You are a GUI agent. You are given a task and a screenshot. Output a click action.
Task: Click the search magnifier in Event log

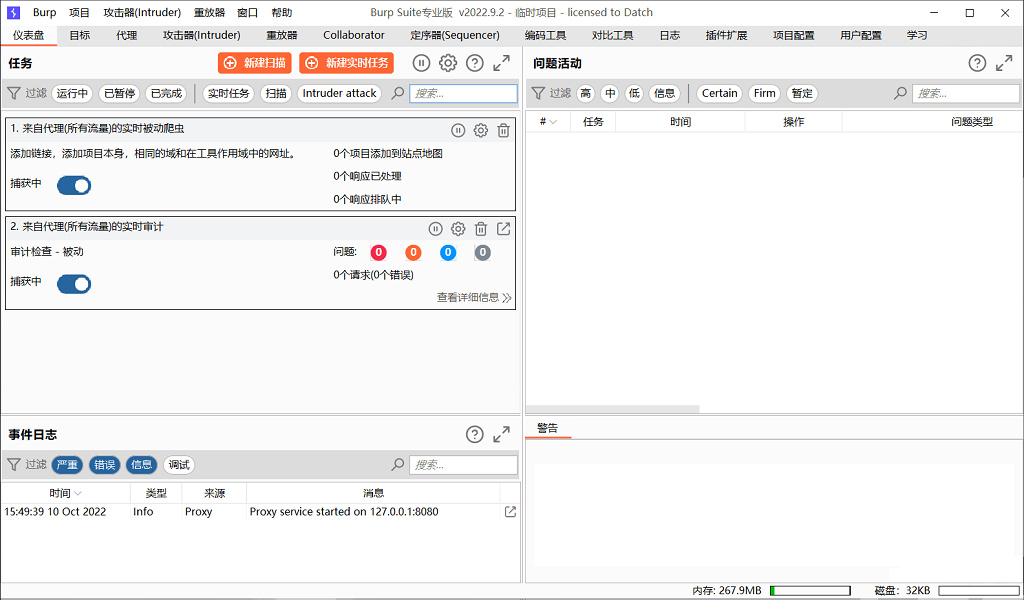[398, 465]
